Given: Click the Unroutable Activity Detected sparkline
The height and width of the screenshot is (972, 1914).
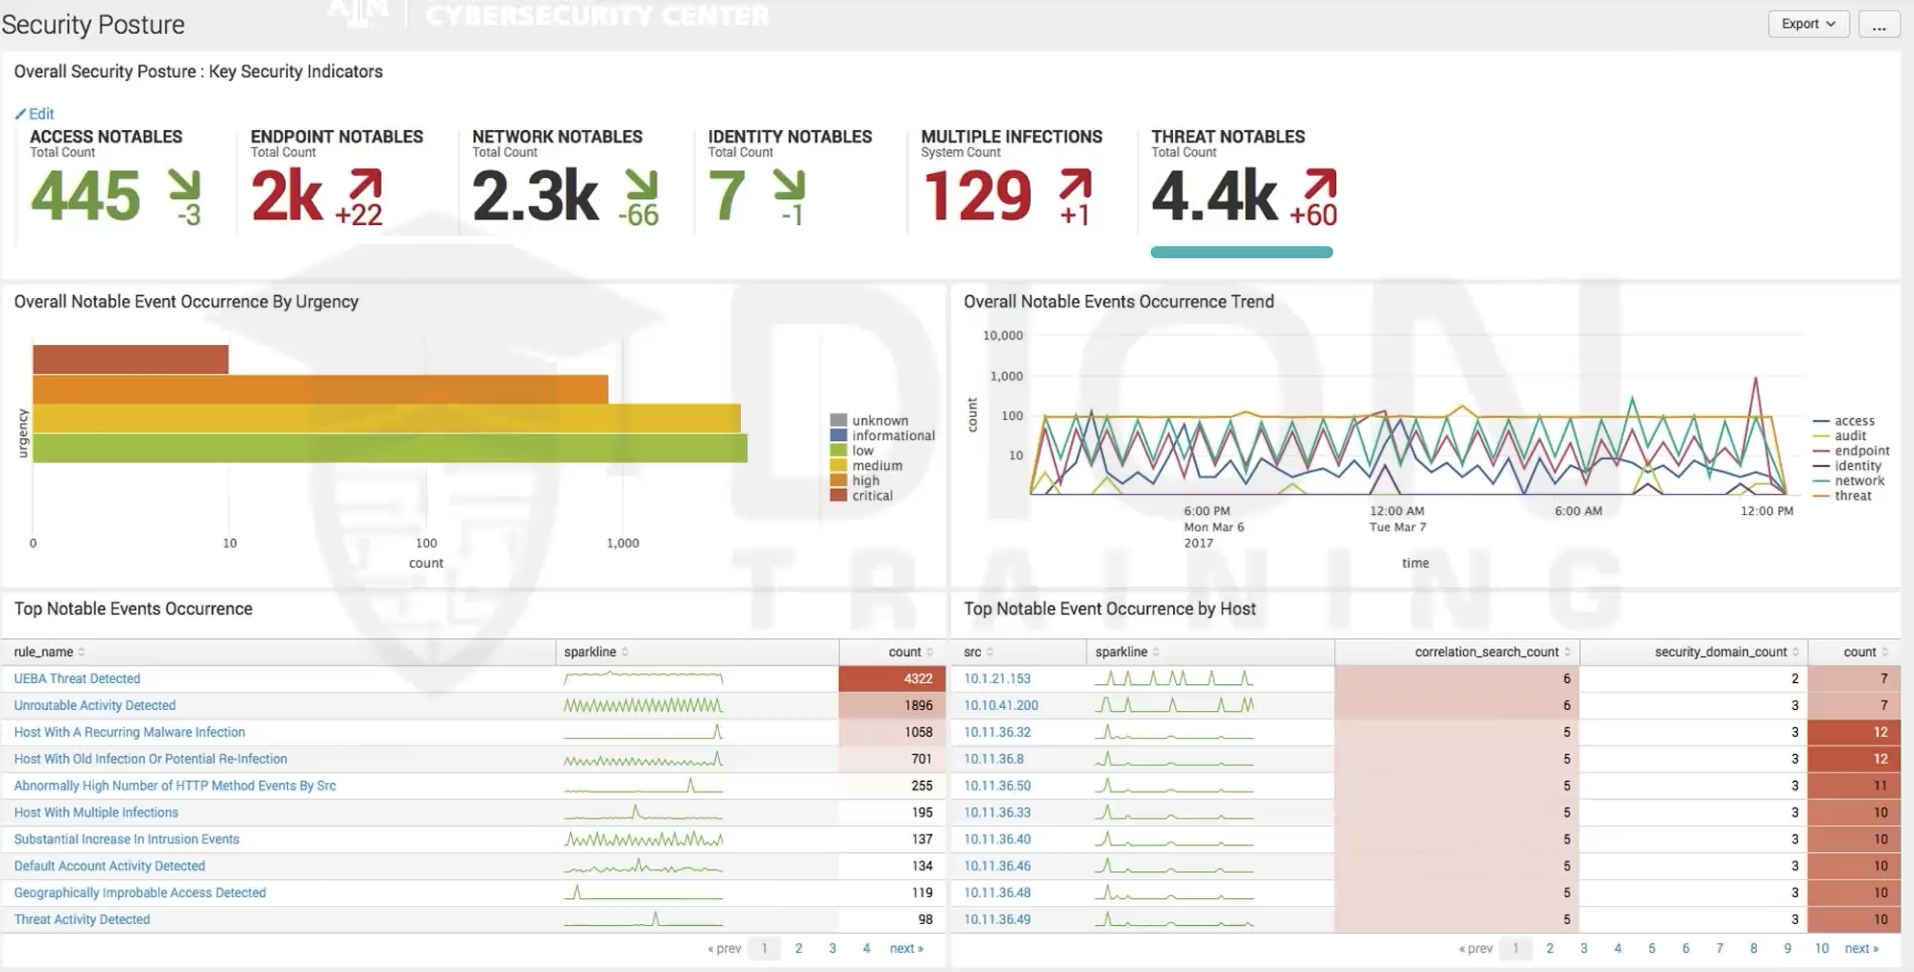Looking at the screenshot, I should 643,705.
